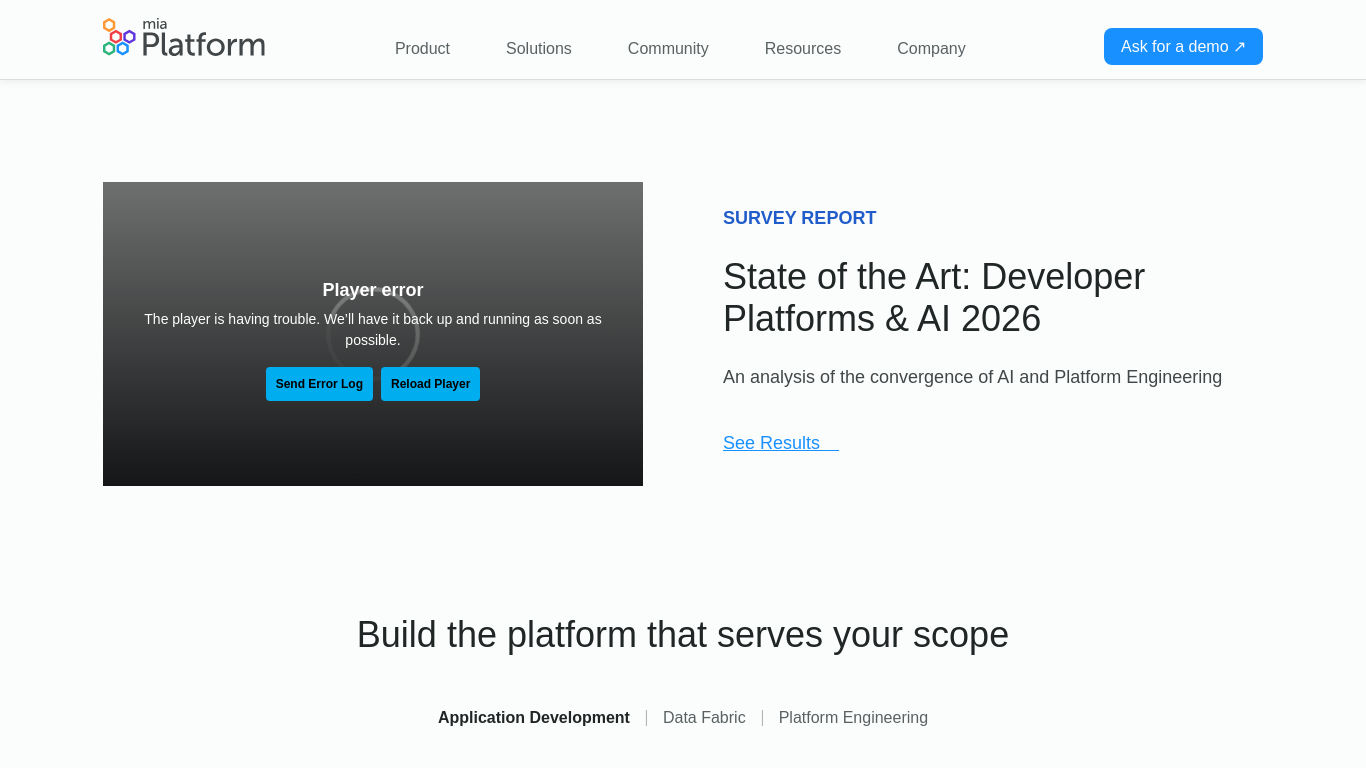Click the State of the Art report heading
Viewport: 1366px width, 768px height.
[934, 297]
